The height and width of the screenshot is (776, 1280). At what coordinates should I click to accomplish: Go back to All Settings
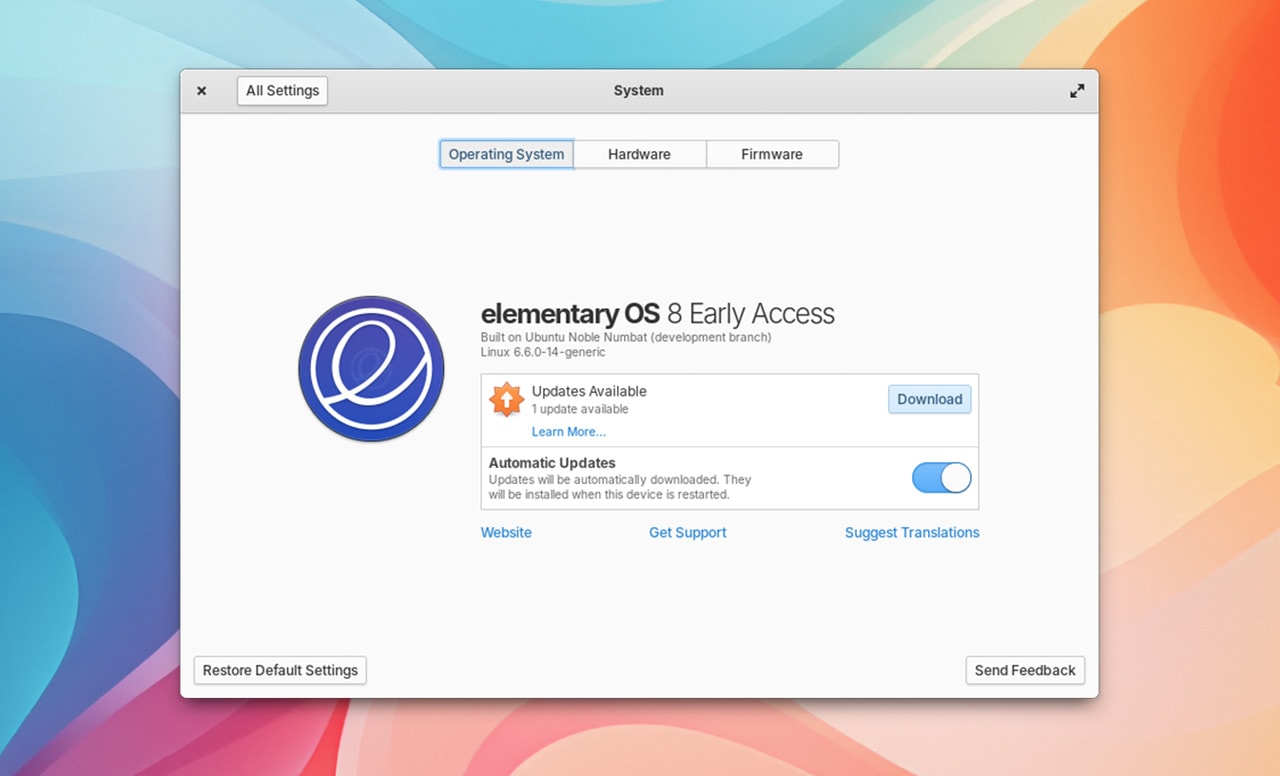[282, 91]
